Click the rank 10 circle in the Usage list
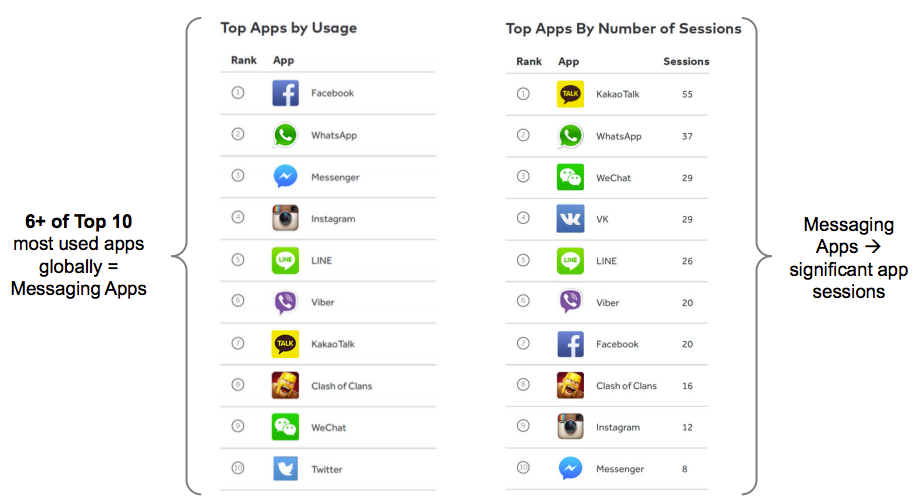 (238, 469)
